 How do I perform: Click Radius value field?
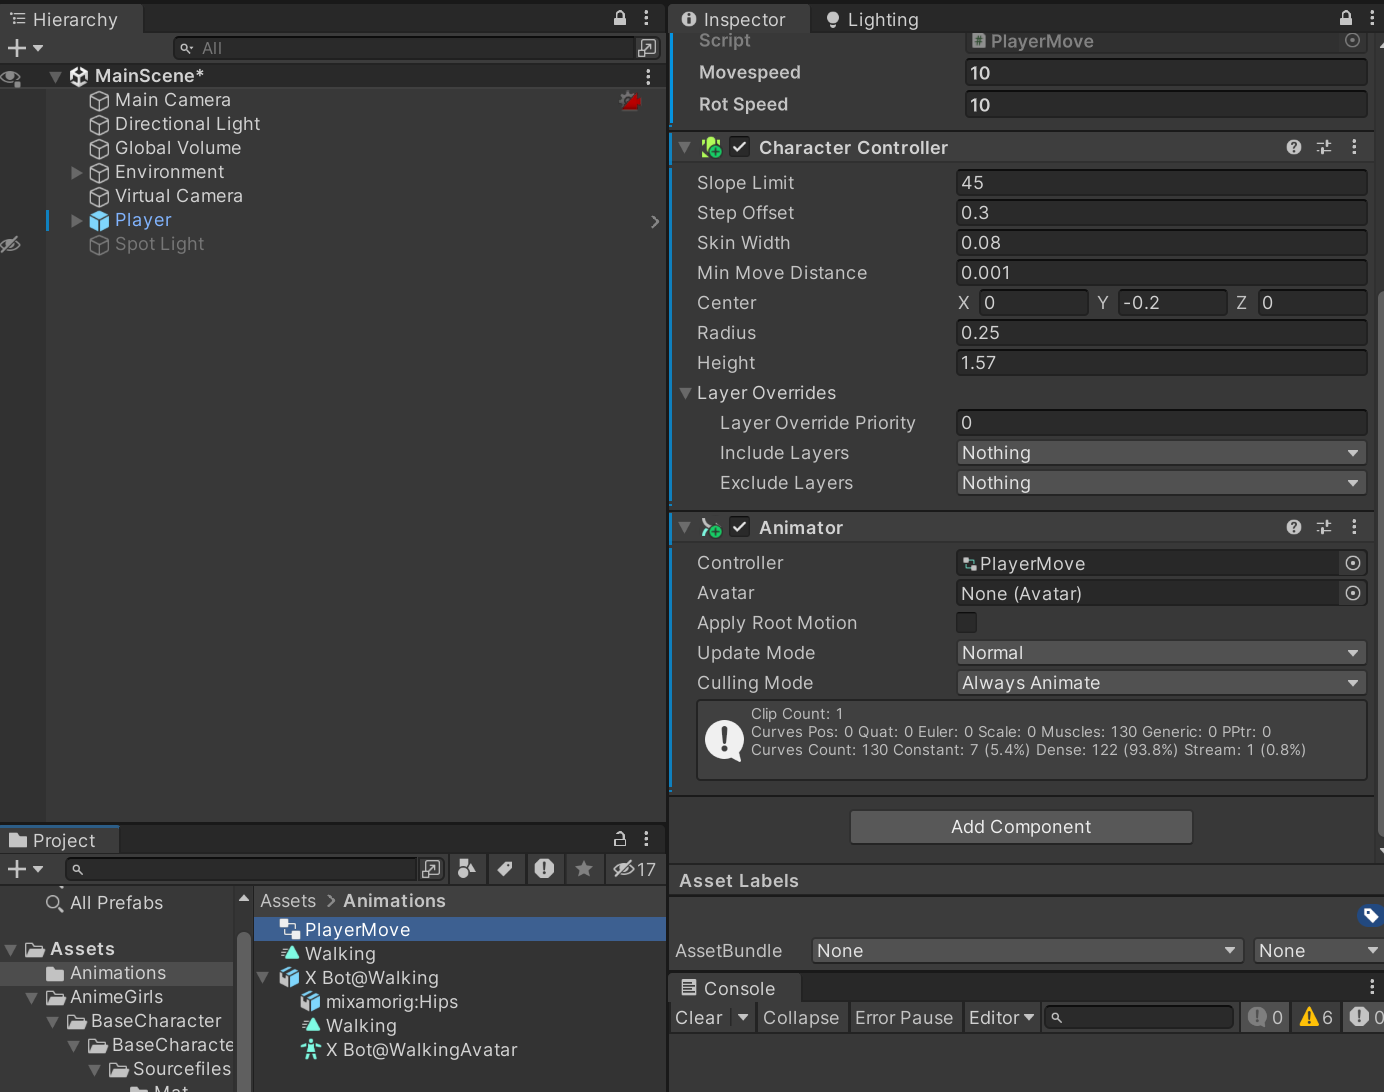click(x=1161, y=333)
